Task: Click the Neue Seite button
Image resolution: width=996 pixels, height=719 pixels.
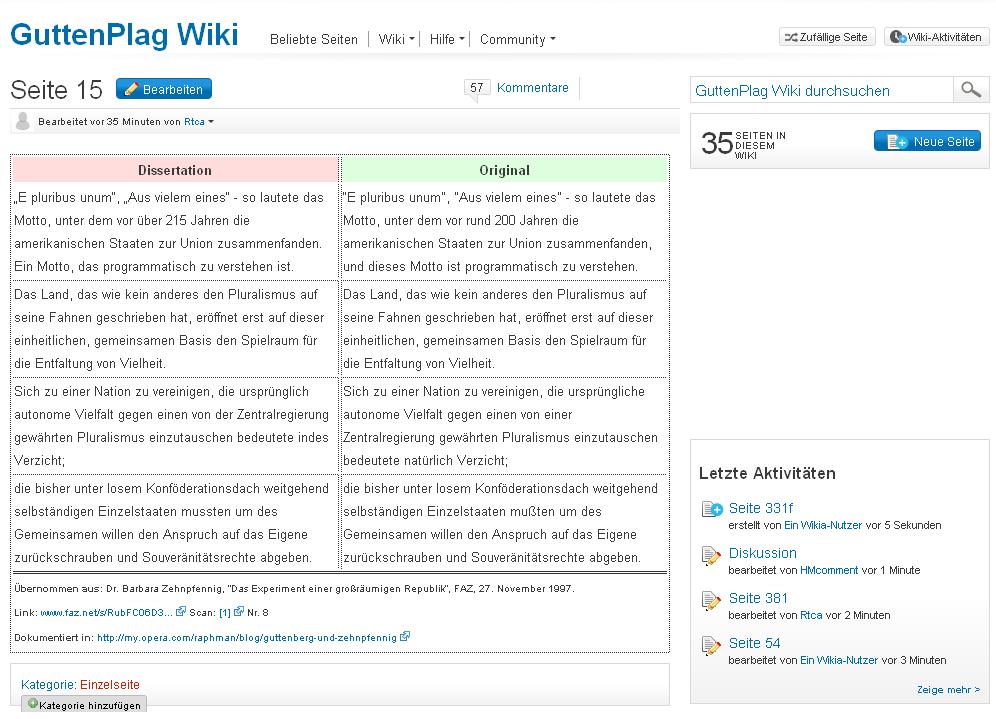Action: tap(927, 141)
